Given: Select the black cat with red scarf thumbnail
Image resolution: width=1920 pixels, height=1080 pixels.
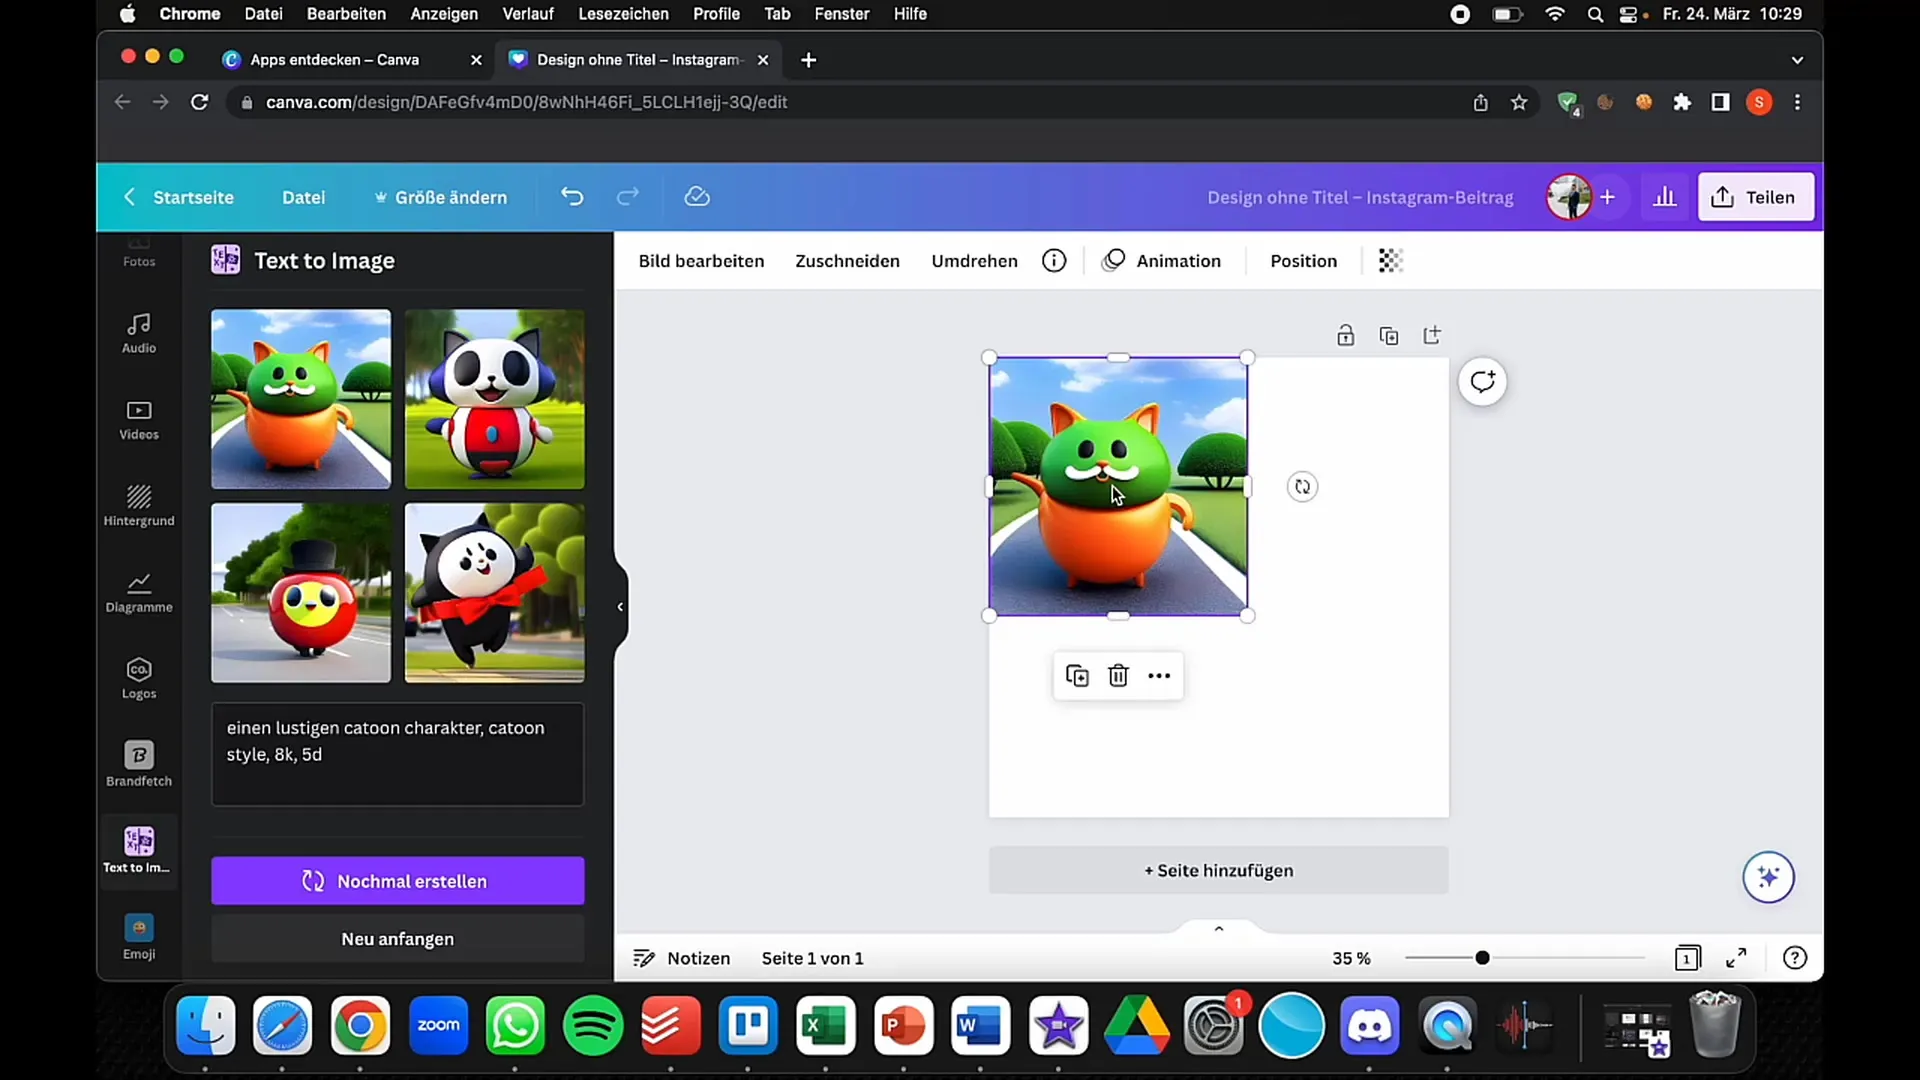Looking at the screenshot, I should 494,593.
